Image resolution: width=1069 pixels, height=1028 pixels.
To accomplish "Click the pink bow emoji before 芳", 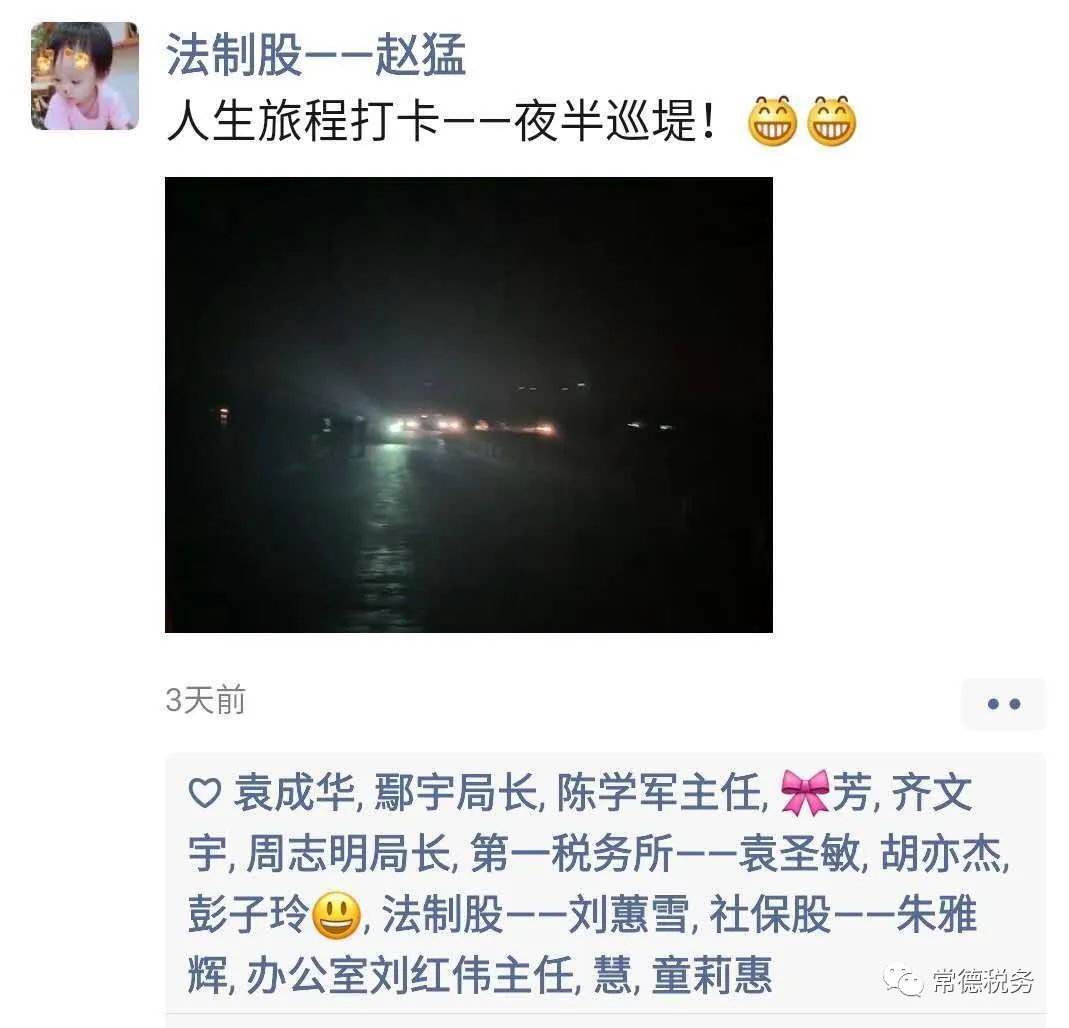I will (805, 792).
